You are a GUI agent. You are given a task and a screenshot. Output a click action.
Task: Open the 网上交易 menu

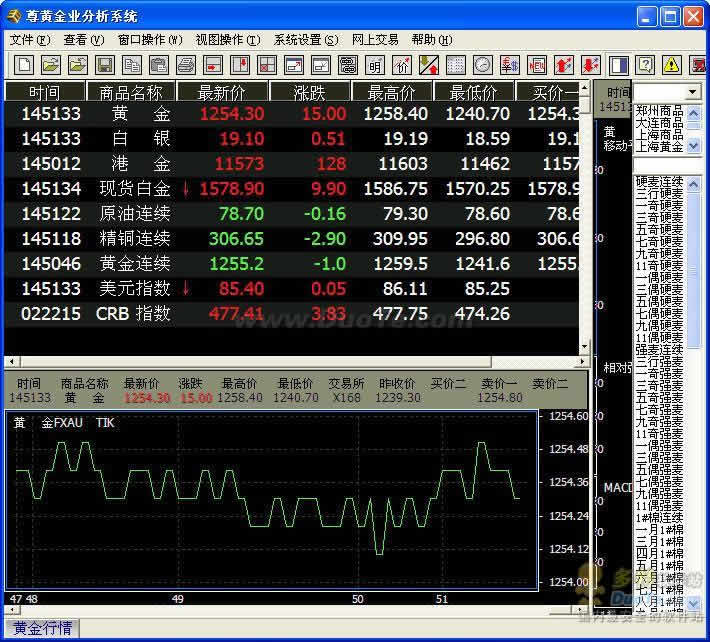point(375,40)
